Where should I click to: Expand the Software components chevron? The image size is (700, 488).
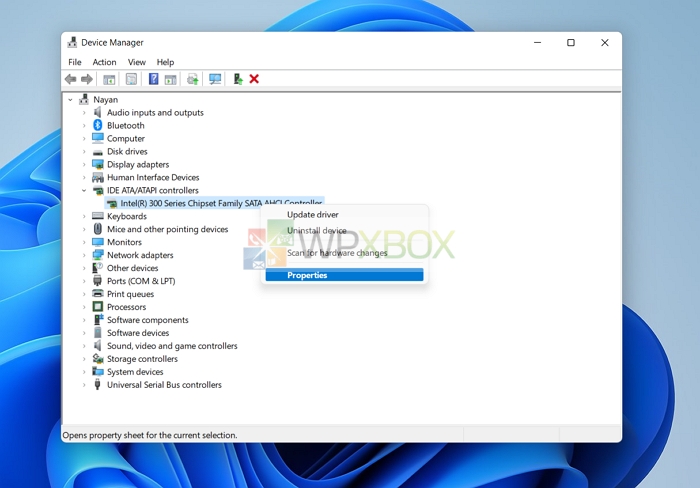tap(84, 320)
